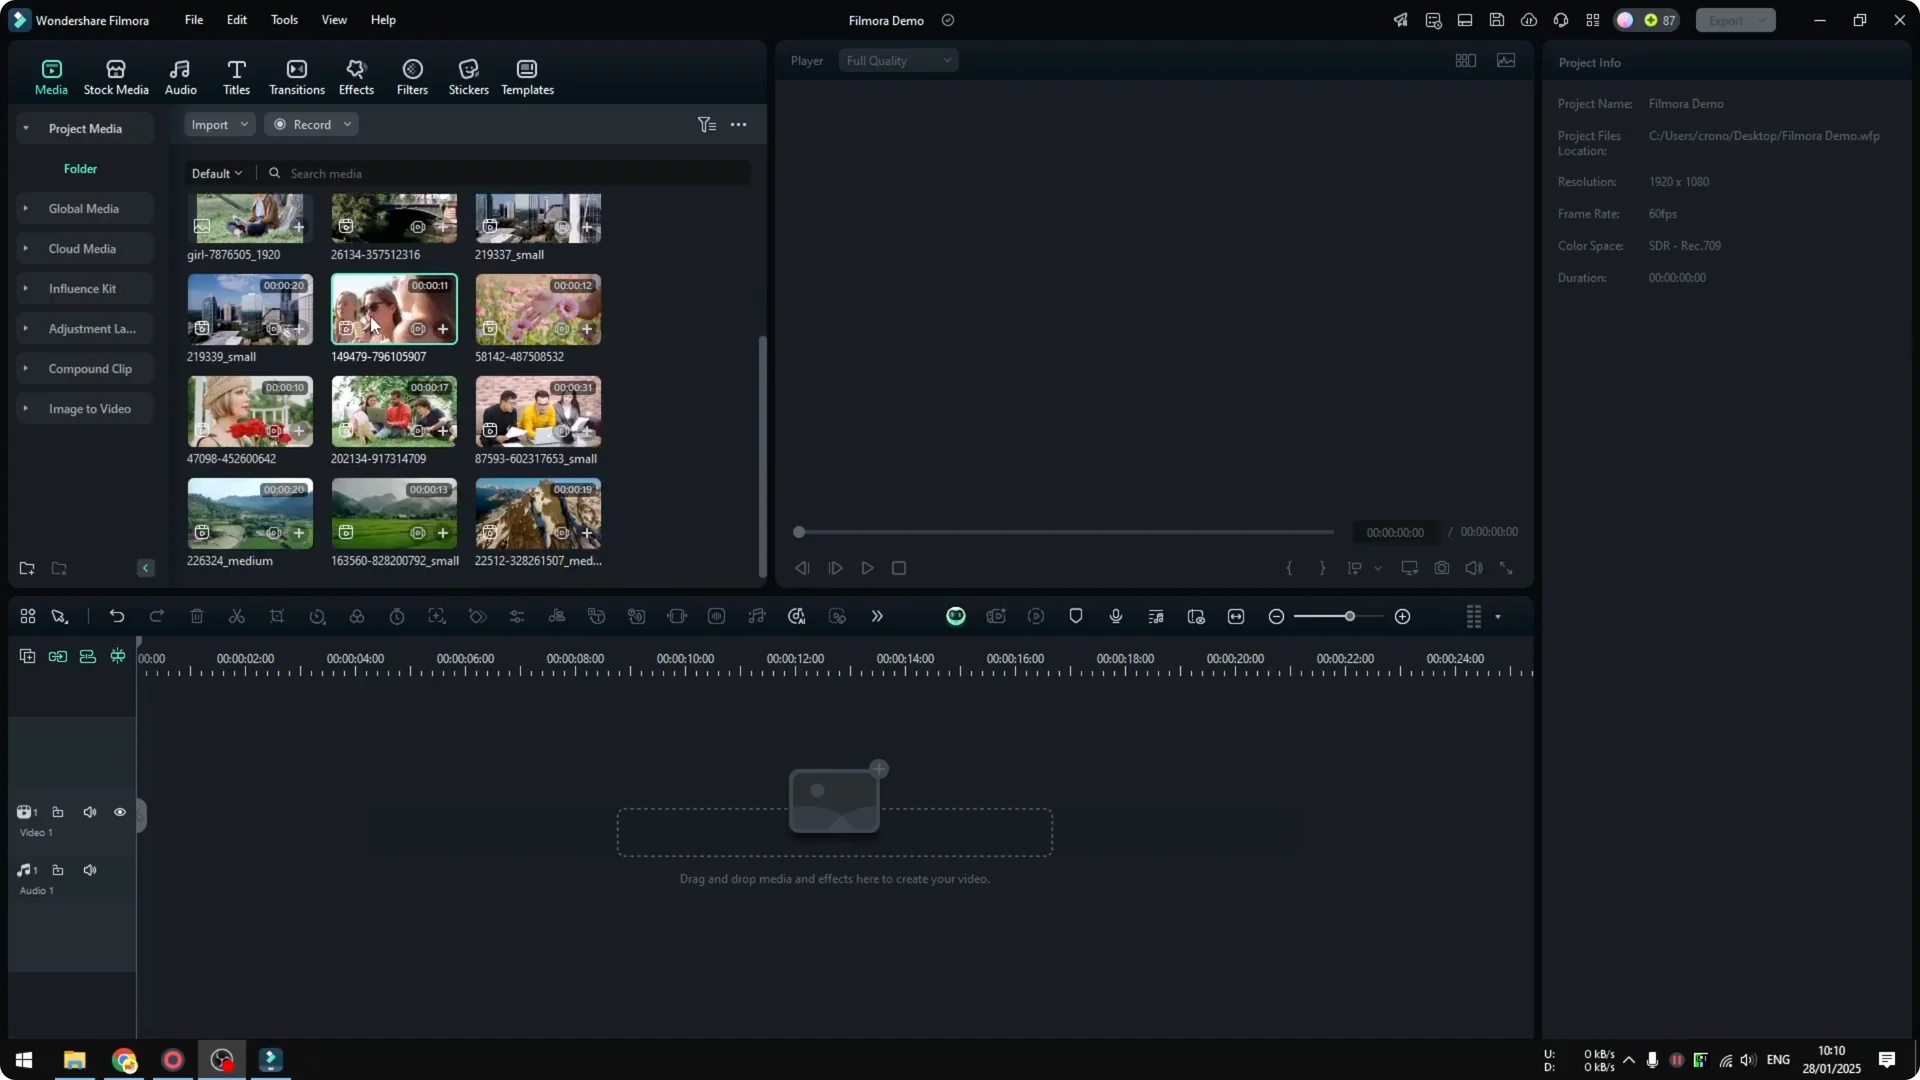This screenshot has height=1080, width=1920.
Task: Open the Default sort dropdown above media list
Action: (x=216, y=173)
